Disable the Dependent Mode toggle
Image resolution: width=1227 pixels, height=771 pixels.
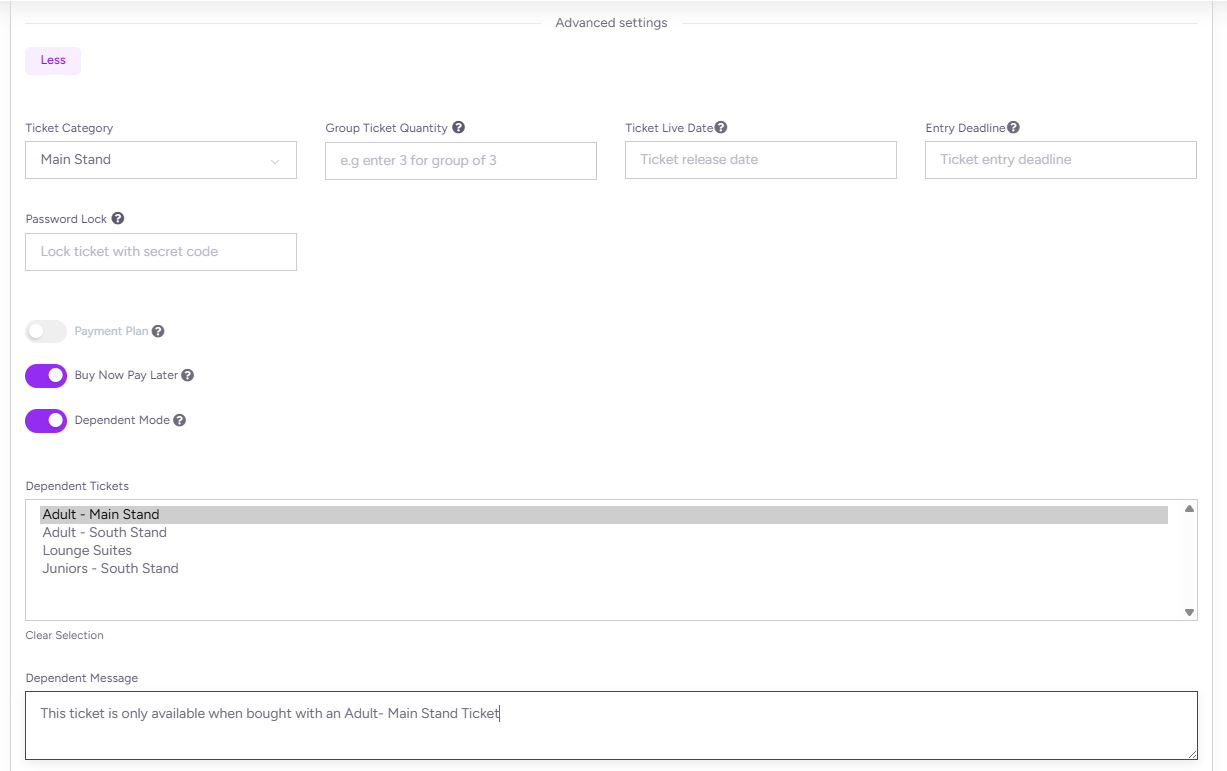tap(46, 421)
